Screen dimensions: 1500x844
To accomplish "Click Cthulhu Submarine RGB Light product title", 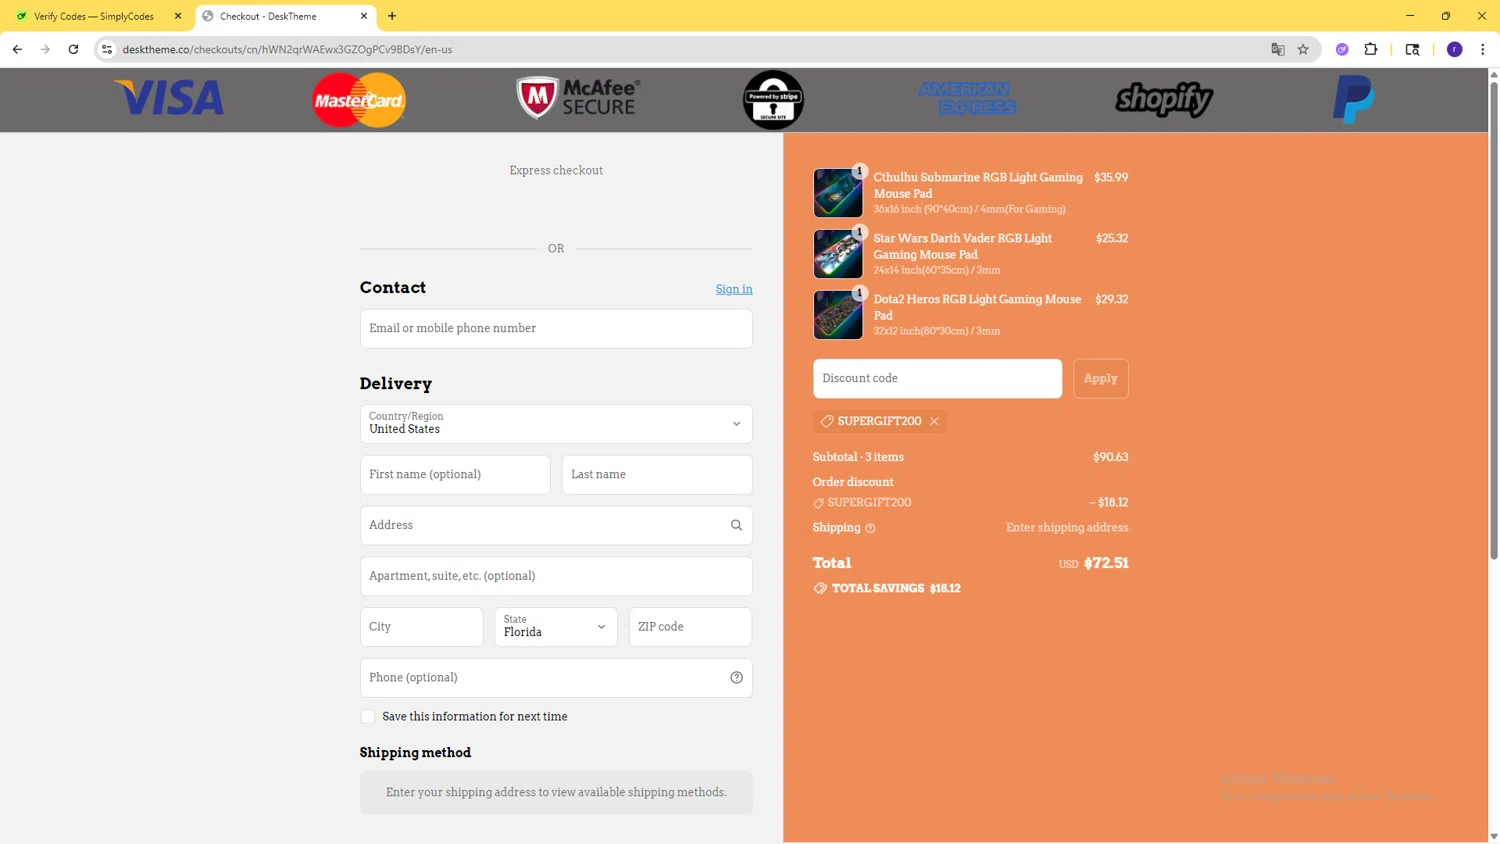I will pyautogui.click(x=978, y=185).
